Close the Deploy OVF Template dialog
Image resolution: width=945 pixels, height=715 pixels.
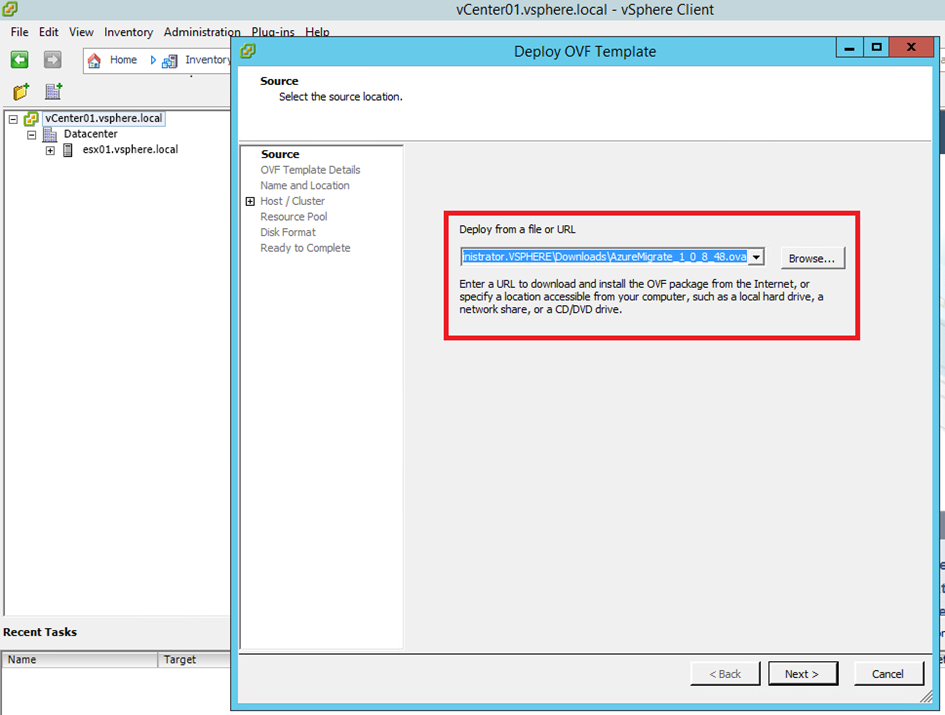coord(911,48)
